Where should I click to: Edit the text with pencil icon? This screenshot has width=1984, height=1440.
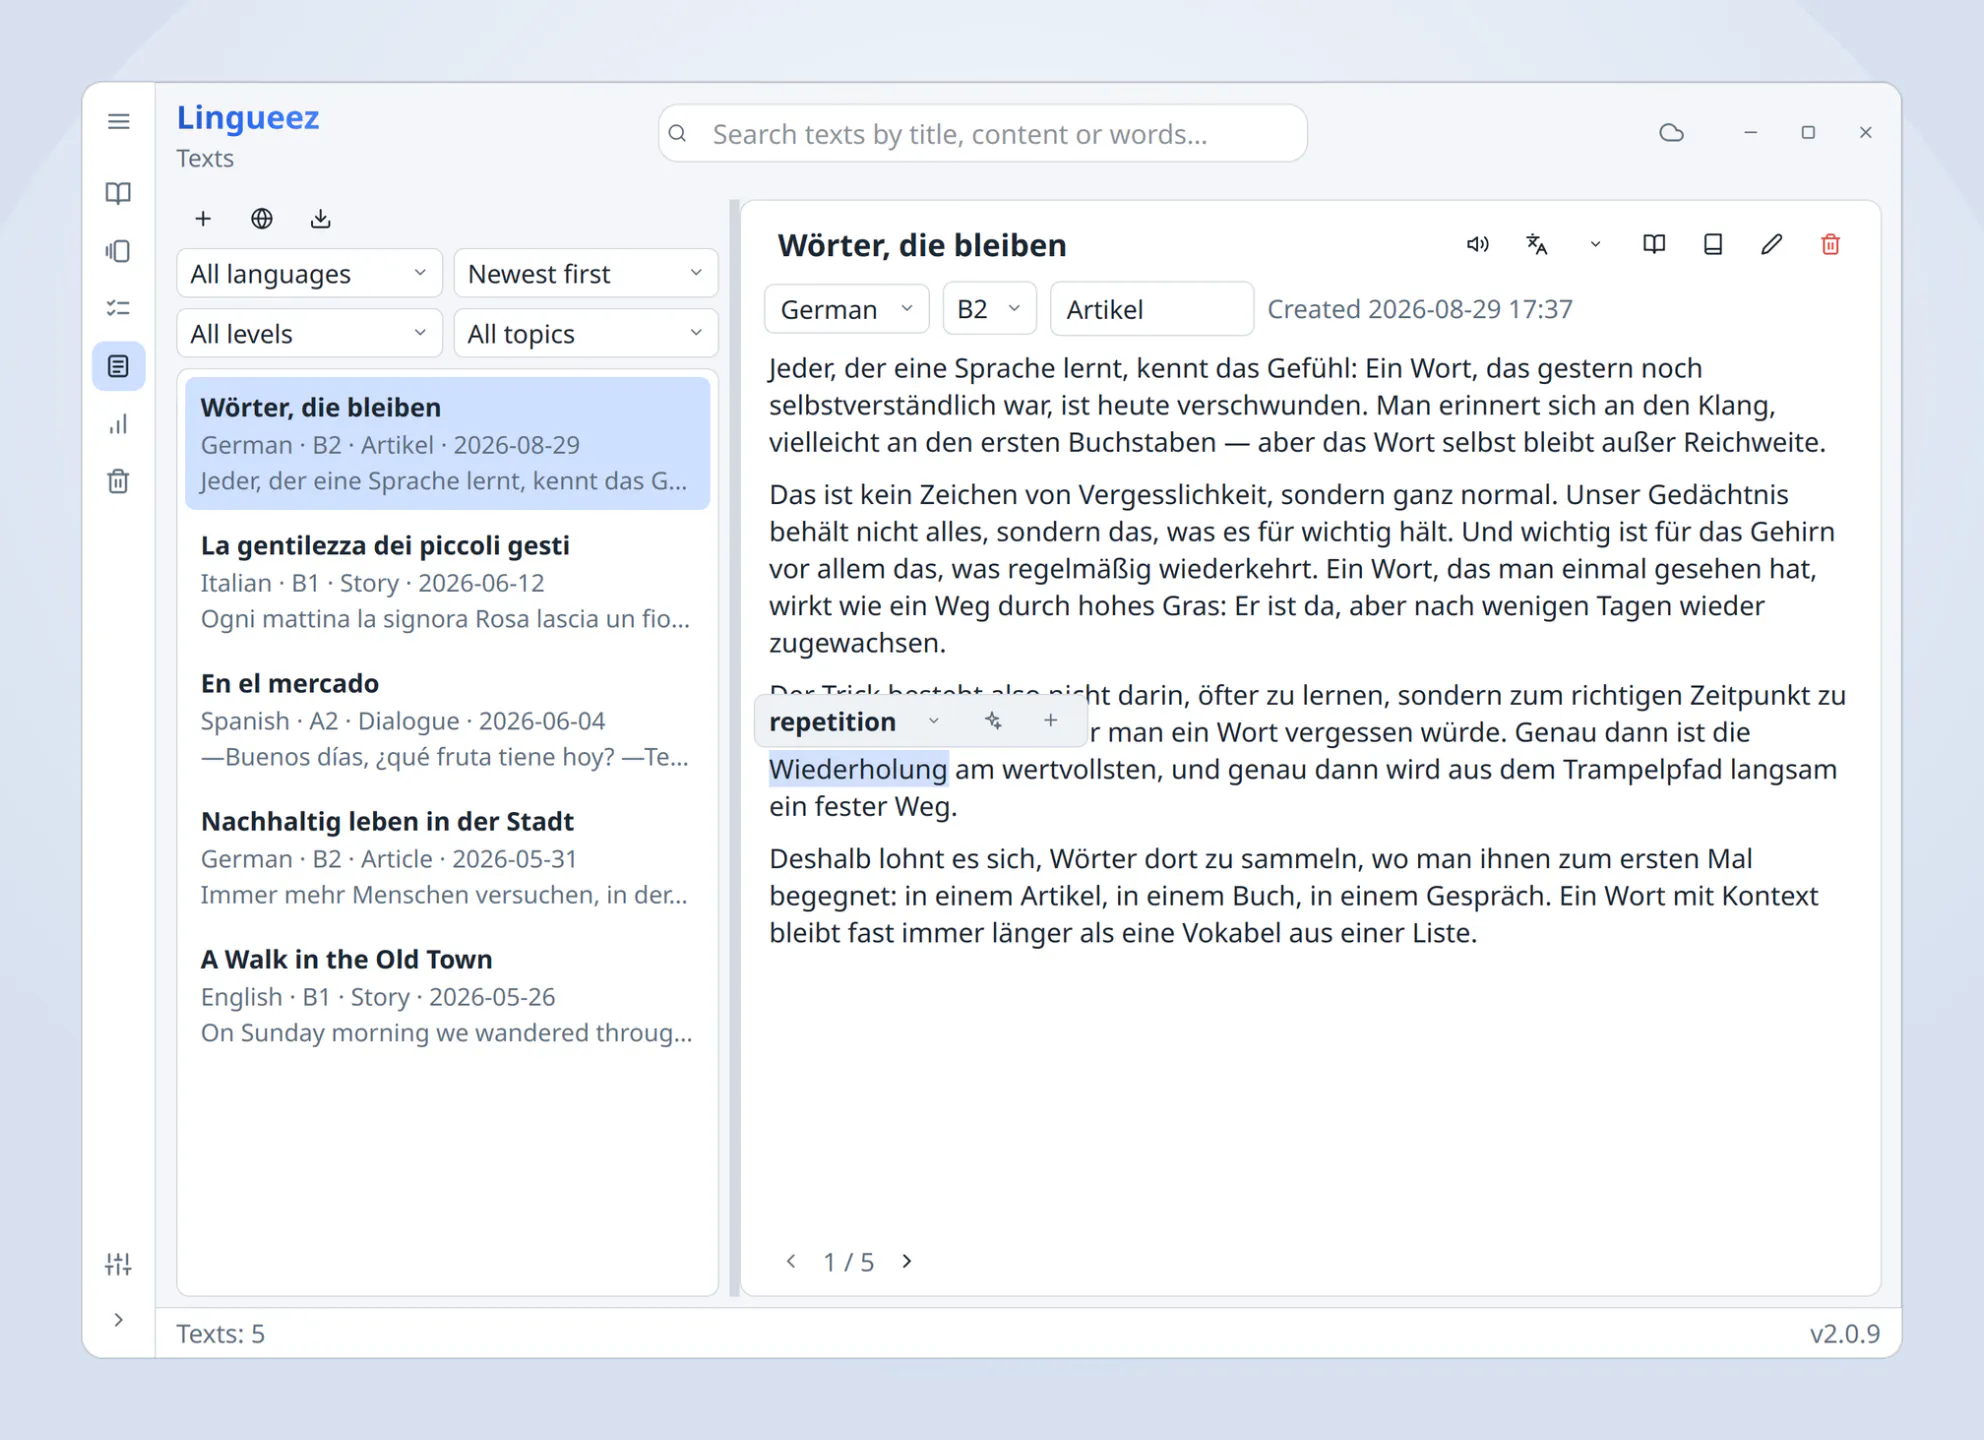pos(1771,245)
